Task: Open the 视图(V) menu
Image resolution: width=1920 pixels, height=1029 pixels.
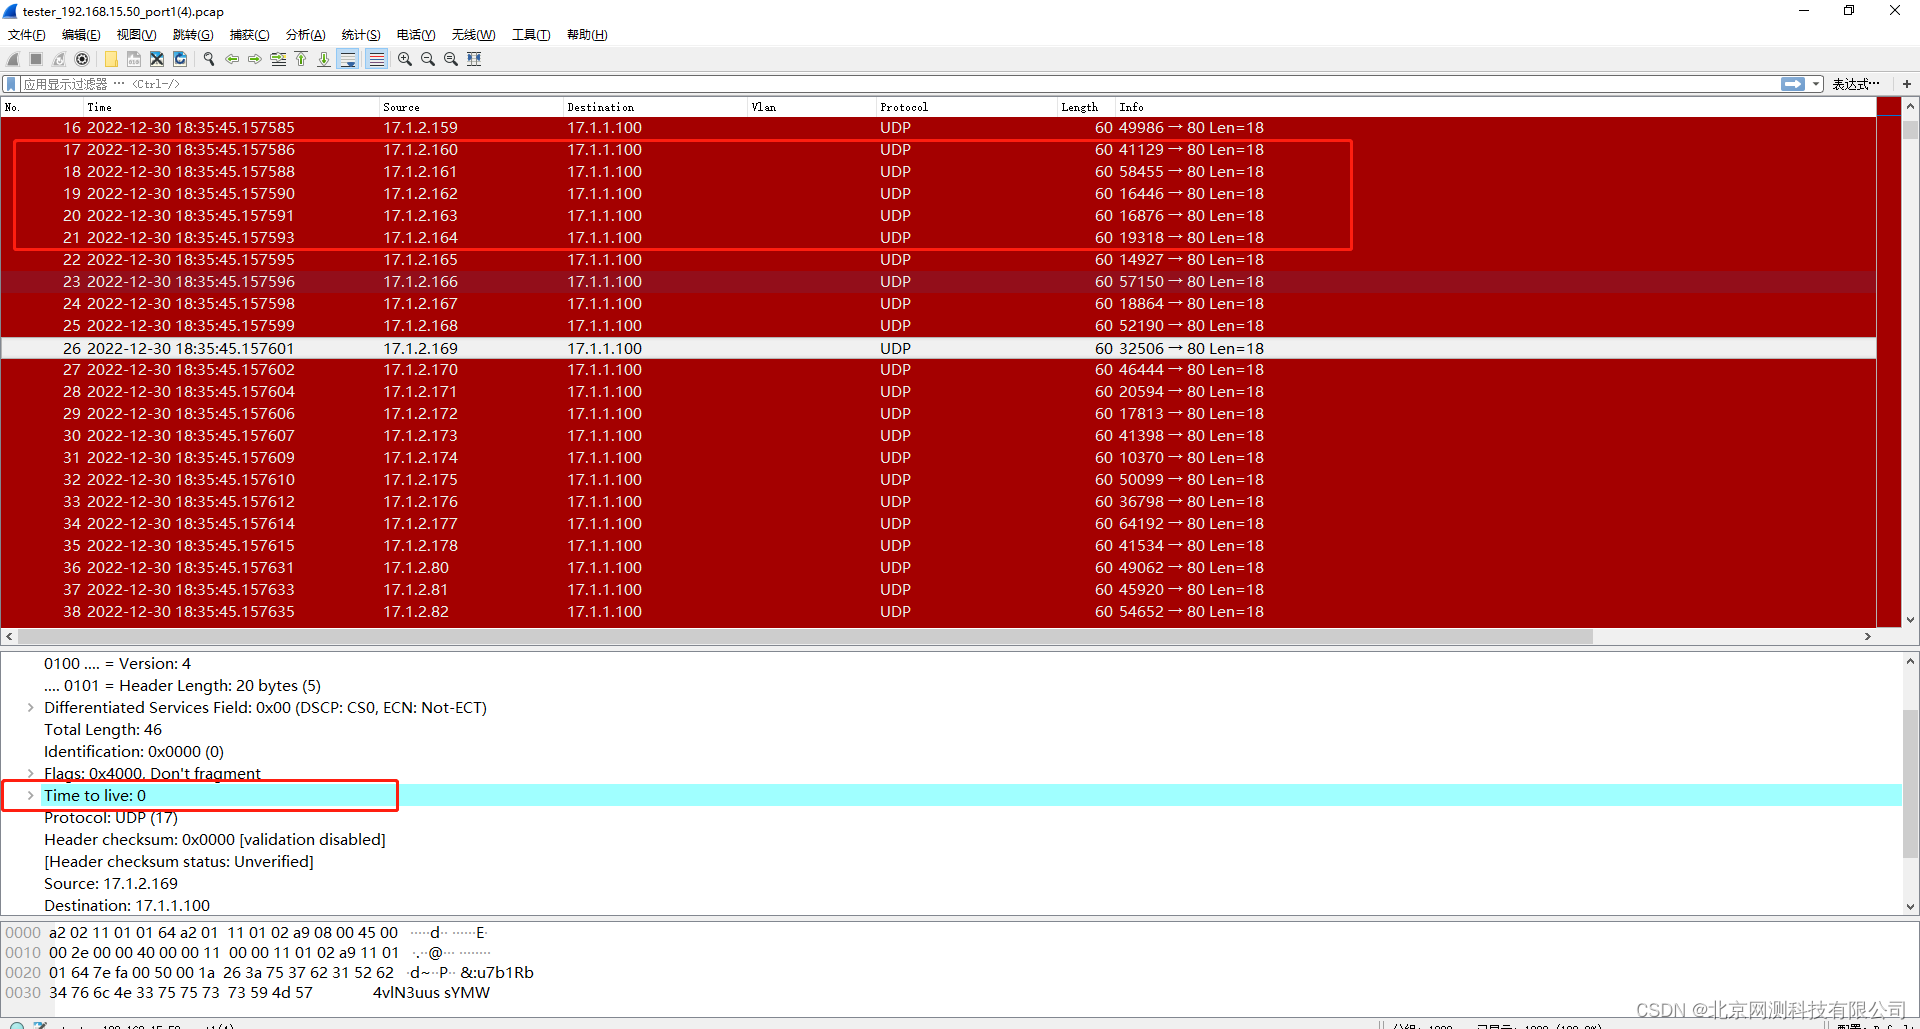Action: click(x=136, y=35)
